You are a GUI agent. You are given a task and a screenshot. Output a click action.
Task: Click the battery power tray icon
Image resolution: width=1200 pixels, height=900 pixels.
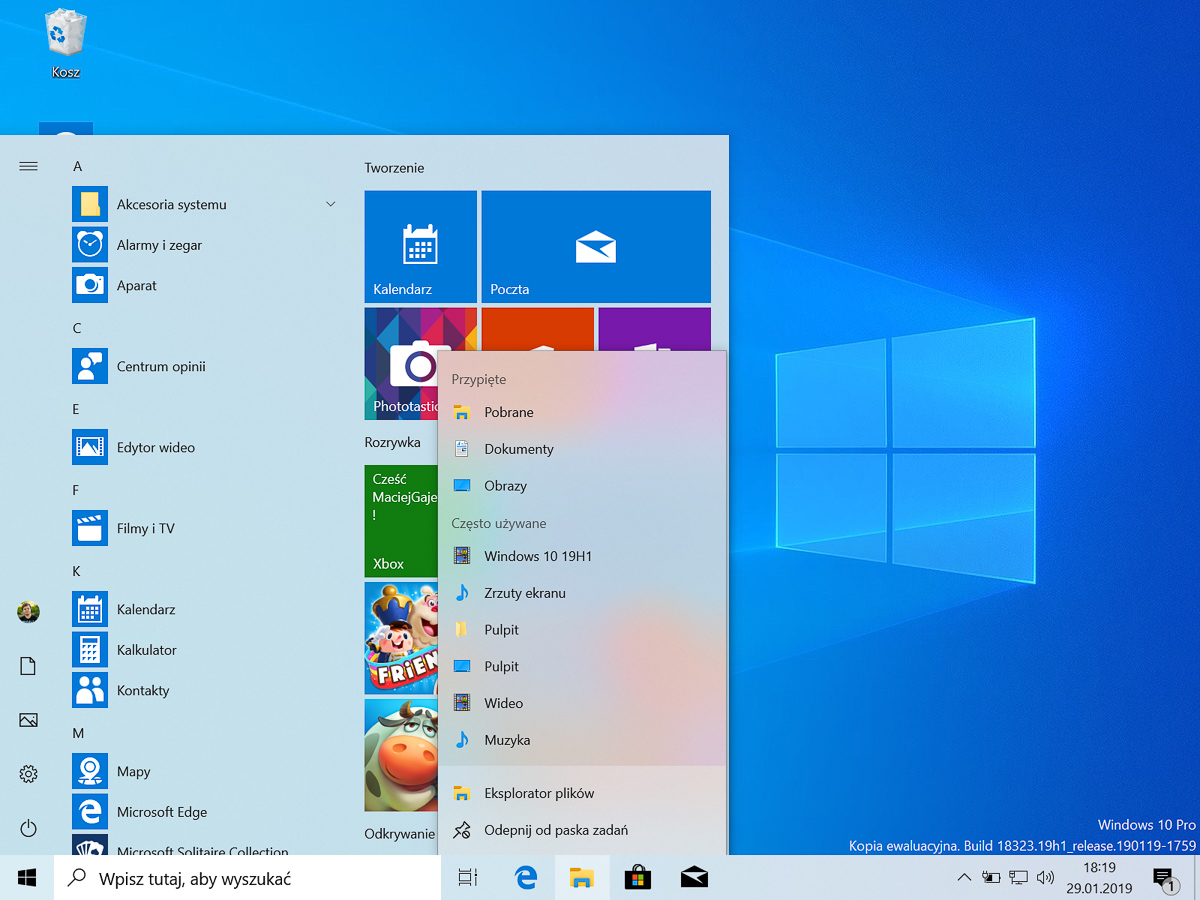tap(991, 878)
